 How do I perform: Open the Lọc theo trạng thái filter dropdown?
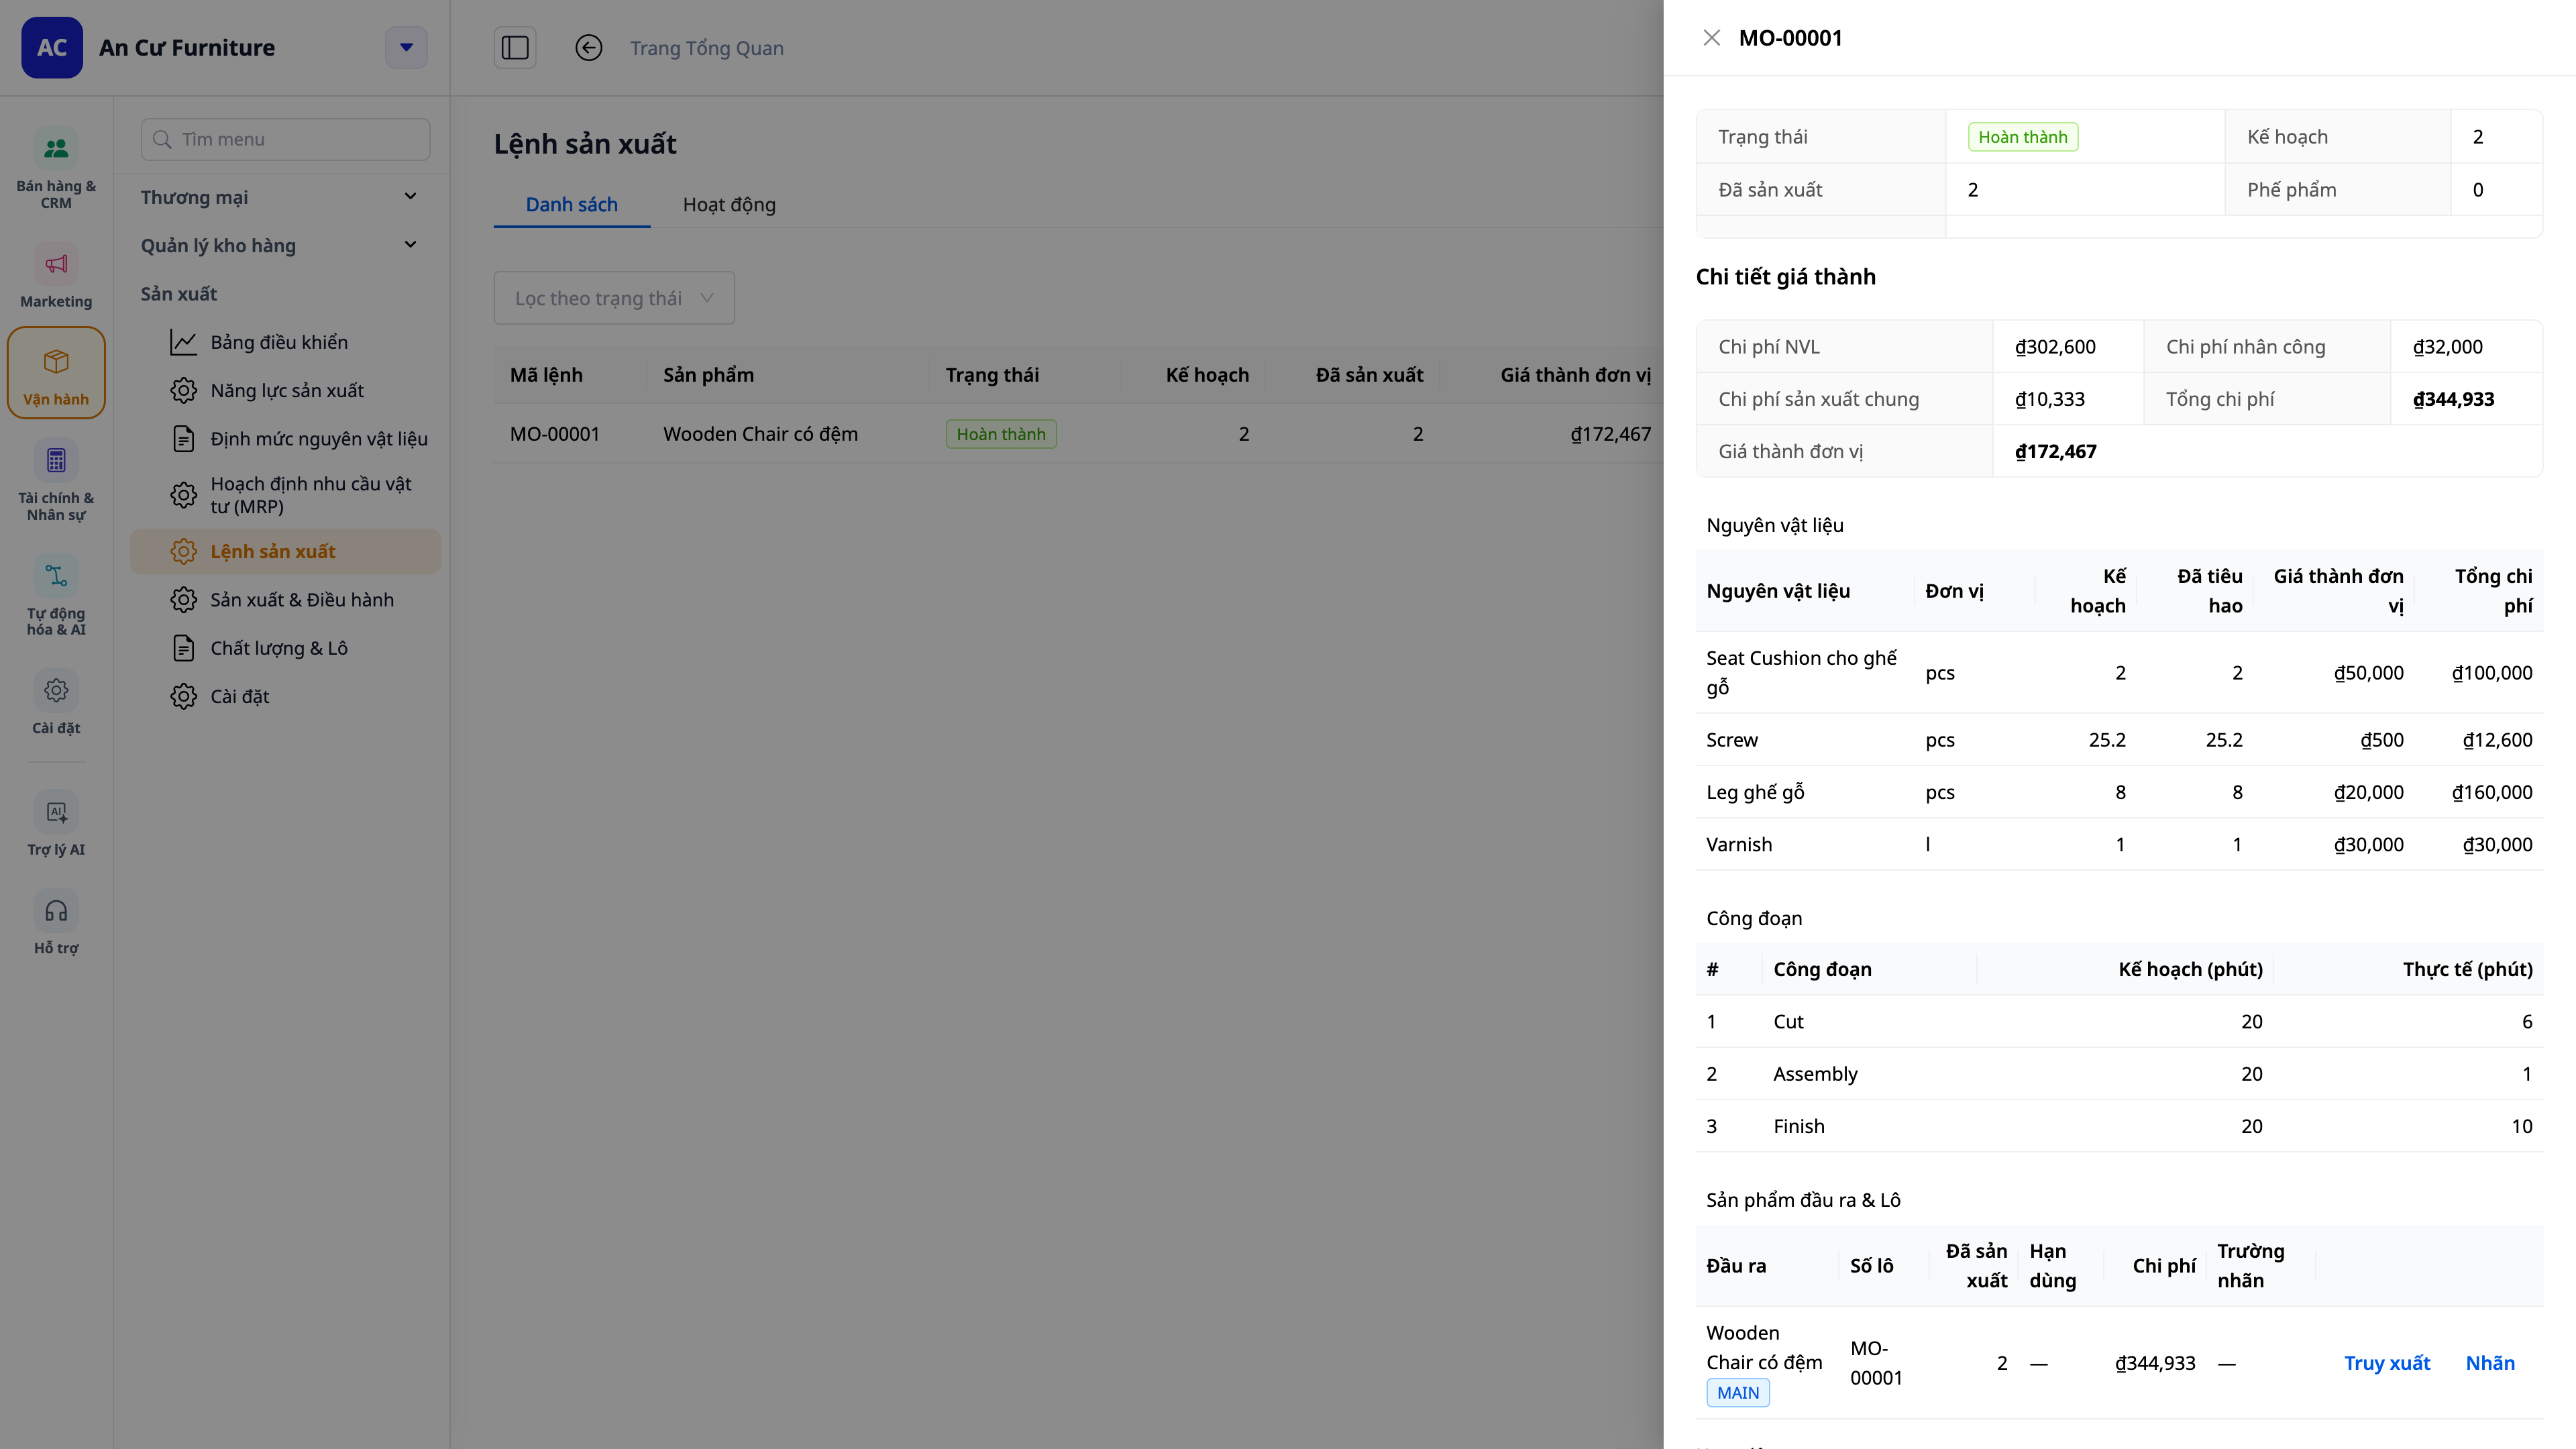tap(614, 298)
